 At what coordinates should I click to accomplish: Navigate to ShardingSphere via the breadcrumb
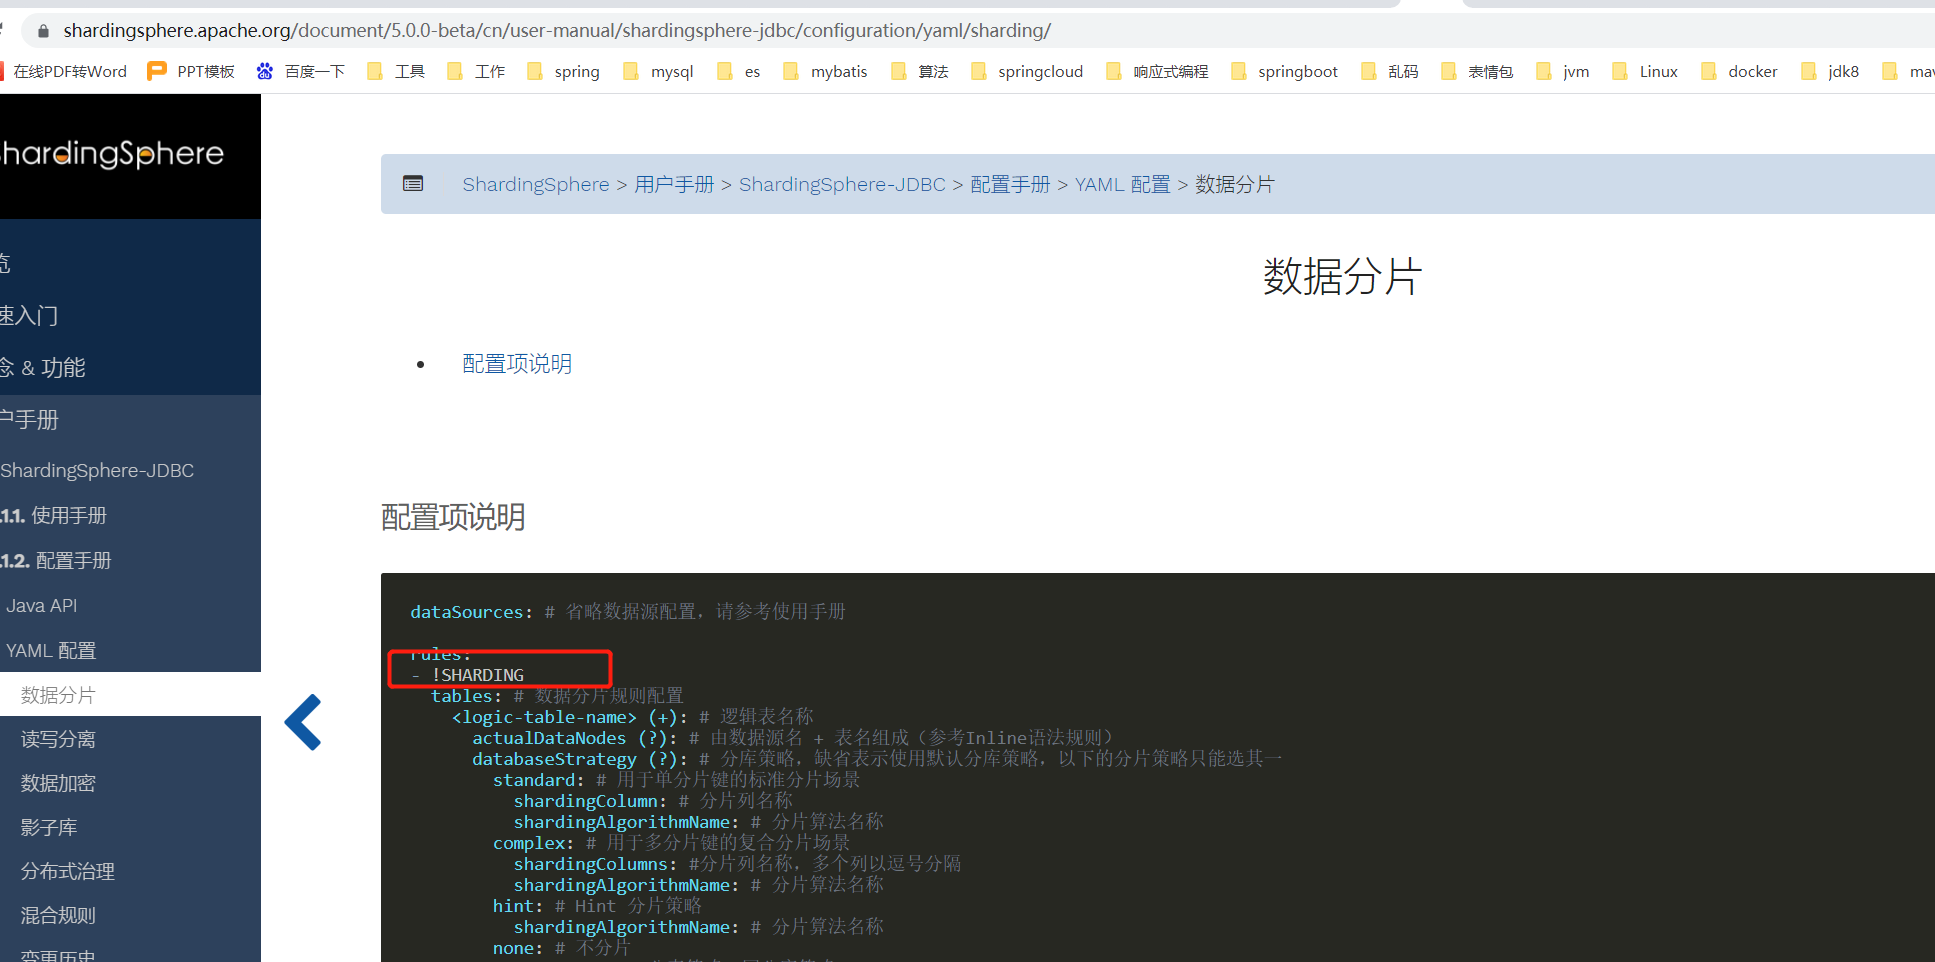pyautogui.click(x=536, y=184)
